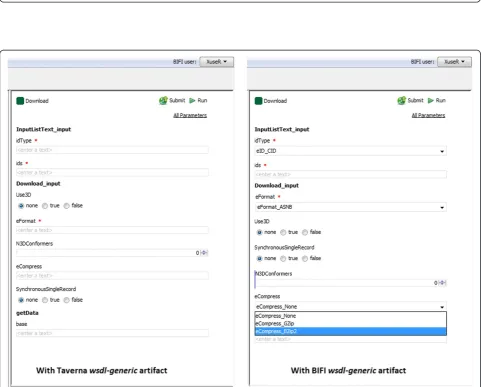Focus the eCompress text field in Taverna panel
The height and width of the screenshot is (387, 481).
click(x=112, y=275)
